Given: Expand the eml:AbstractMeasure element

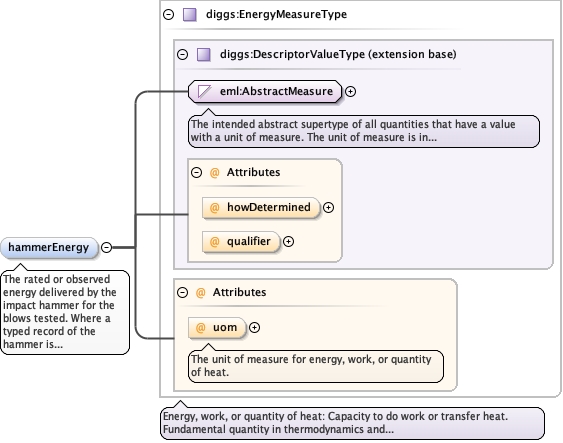Looking at the screenshot, I should (350, 92).
